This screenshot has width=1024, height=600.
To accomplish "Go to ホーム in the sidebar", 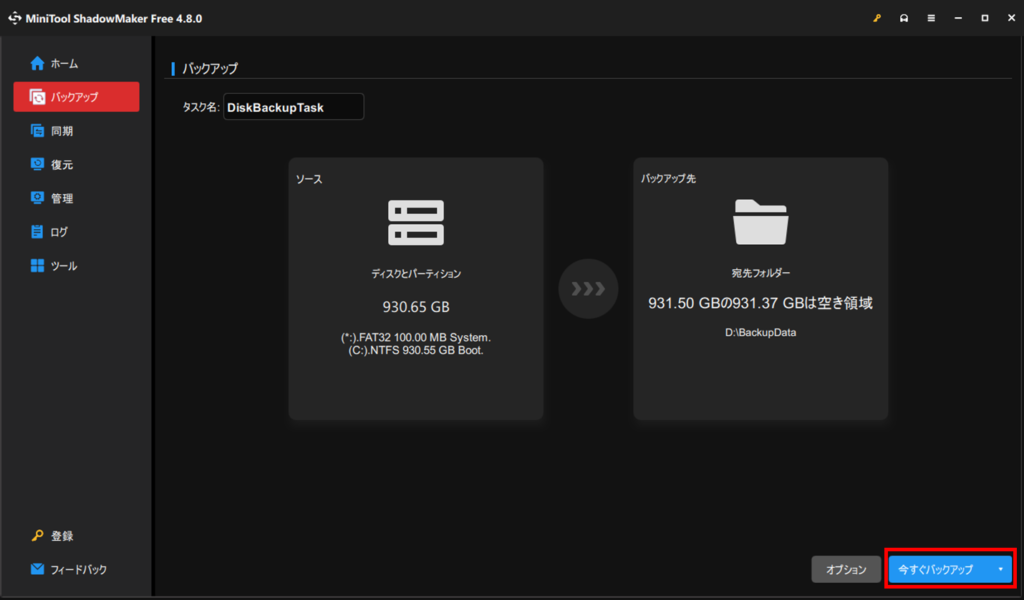I will pyautogui.click(x=64, y=63).
